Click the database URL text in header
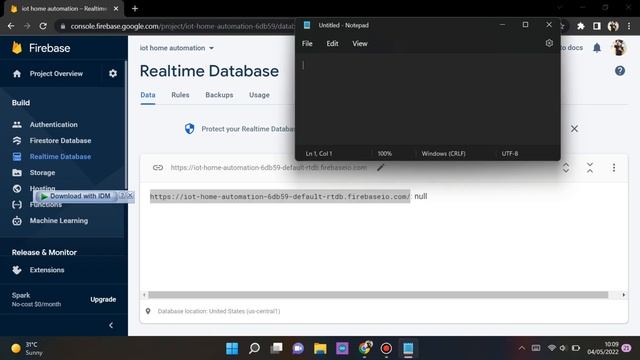Image resolution: width=640 pixels, height=360 pixels. [x=269, y=168]
